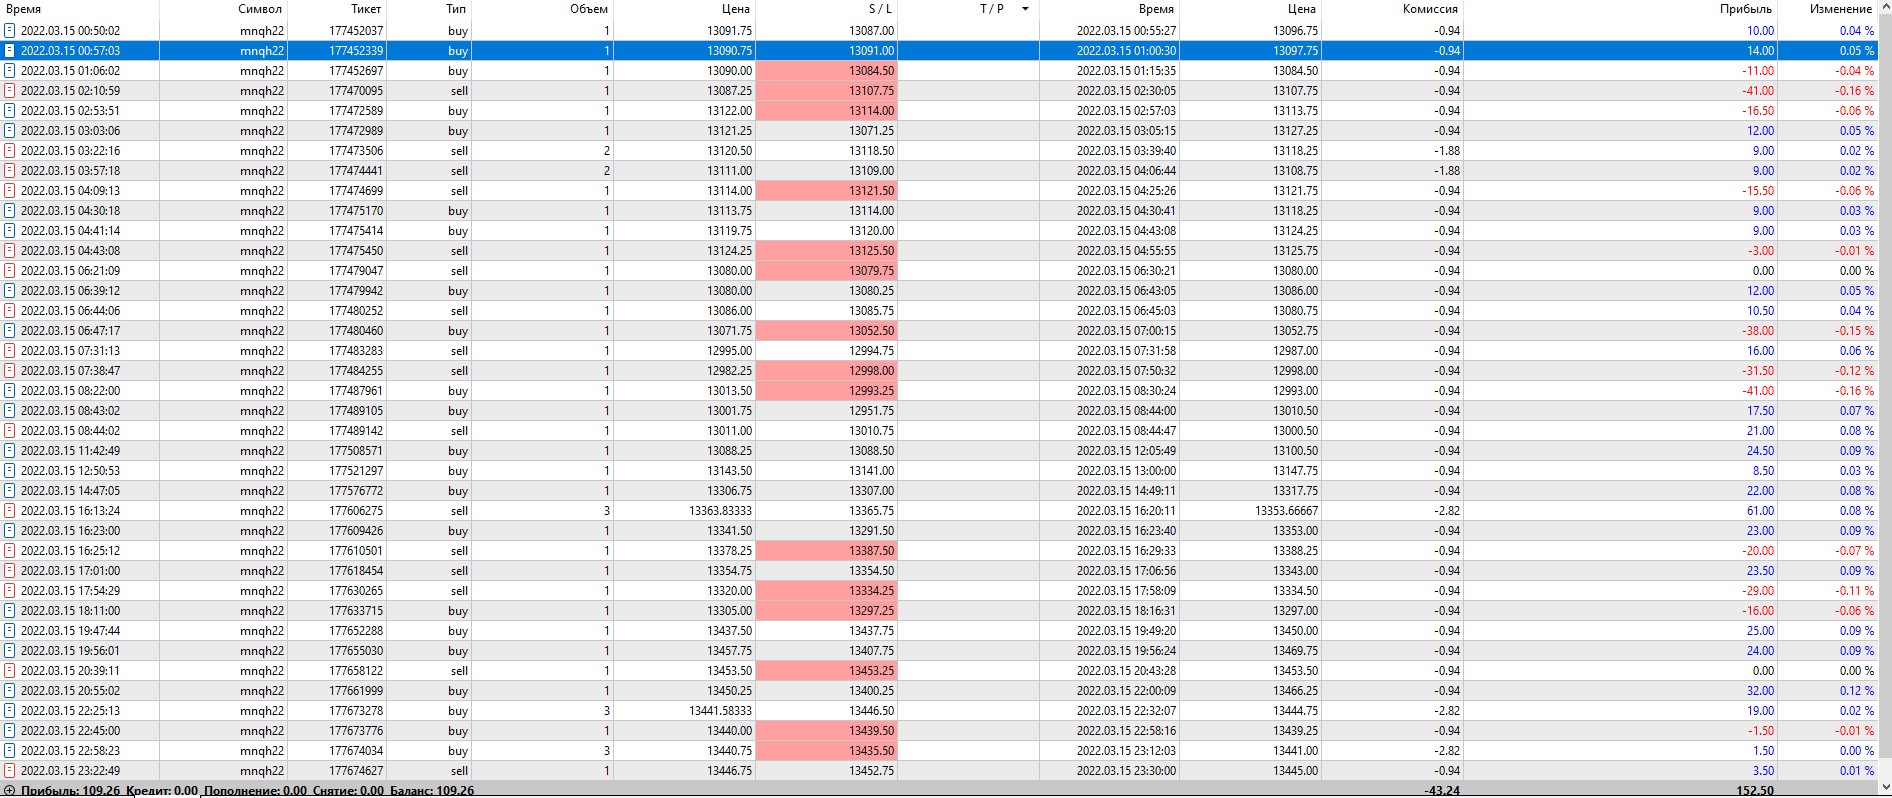The width and height of the screenshot is (1892, 798).
Task: Click the sell icon beside open time 02:10:59
Action: [10, 91]
